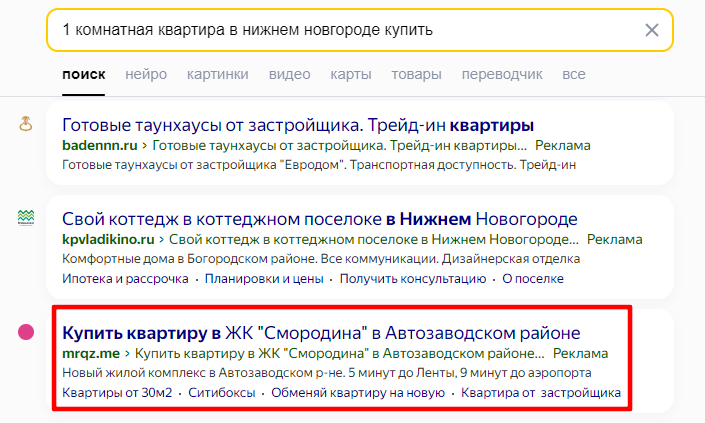Click the green breadcrumb path after kpvladikino.ru
This screenshot has width=705, height=423.
[x=374, y=240]
